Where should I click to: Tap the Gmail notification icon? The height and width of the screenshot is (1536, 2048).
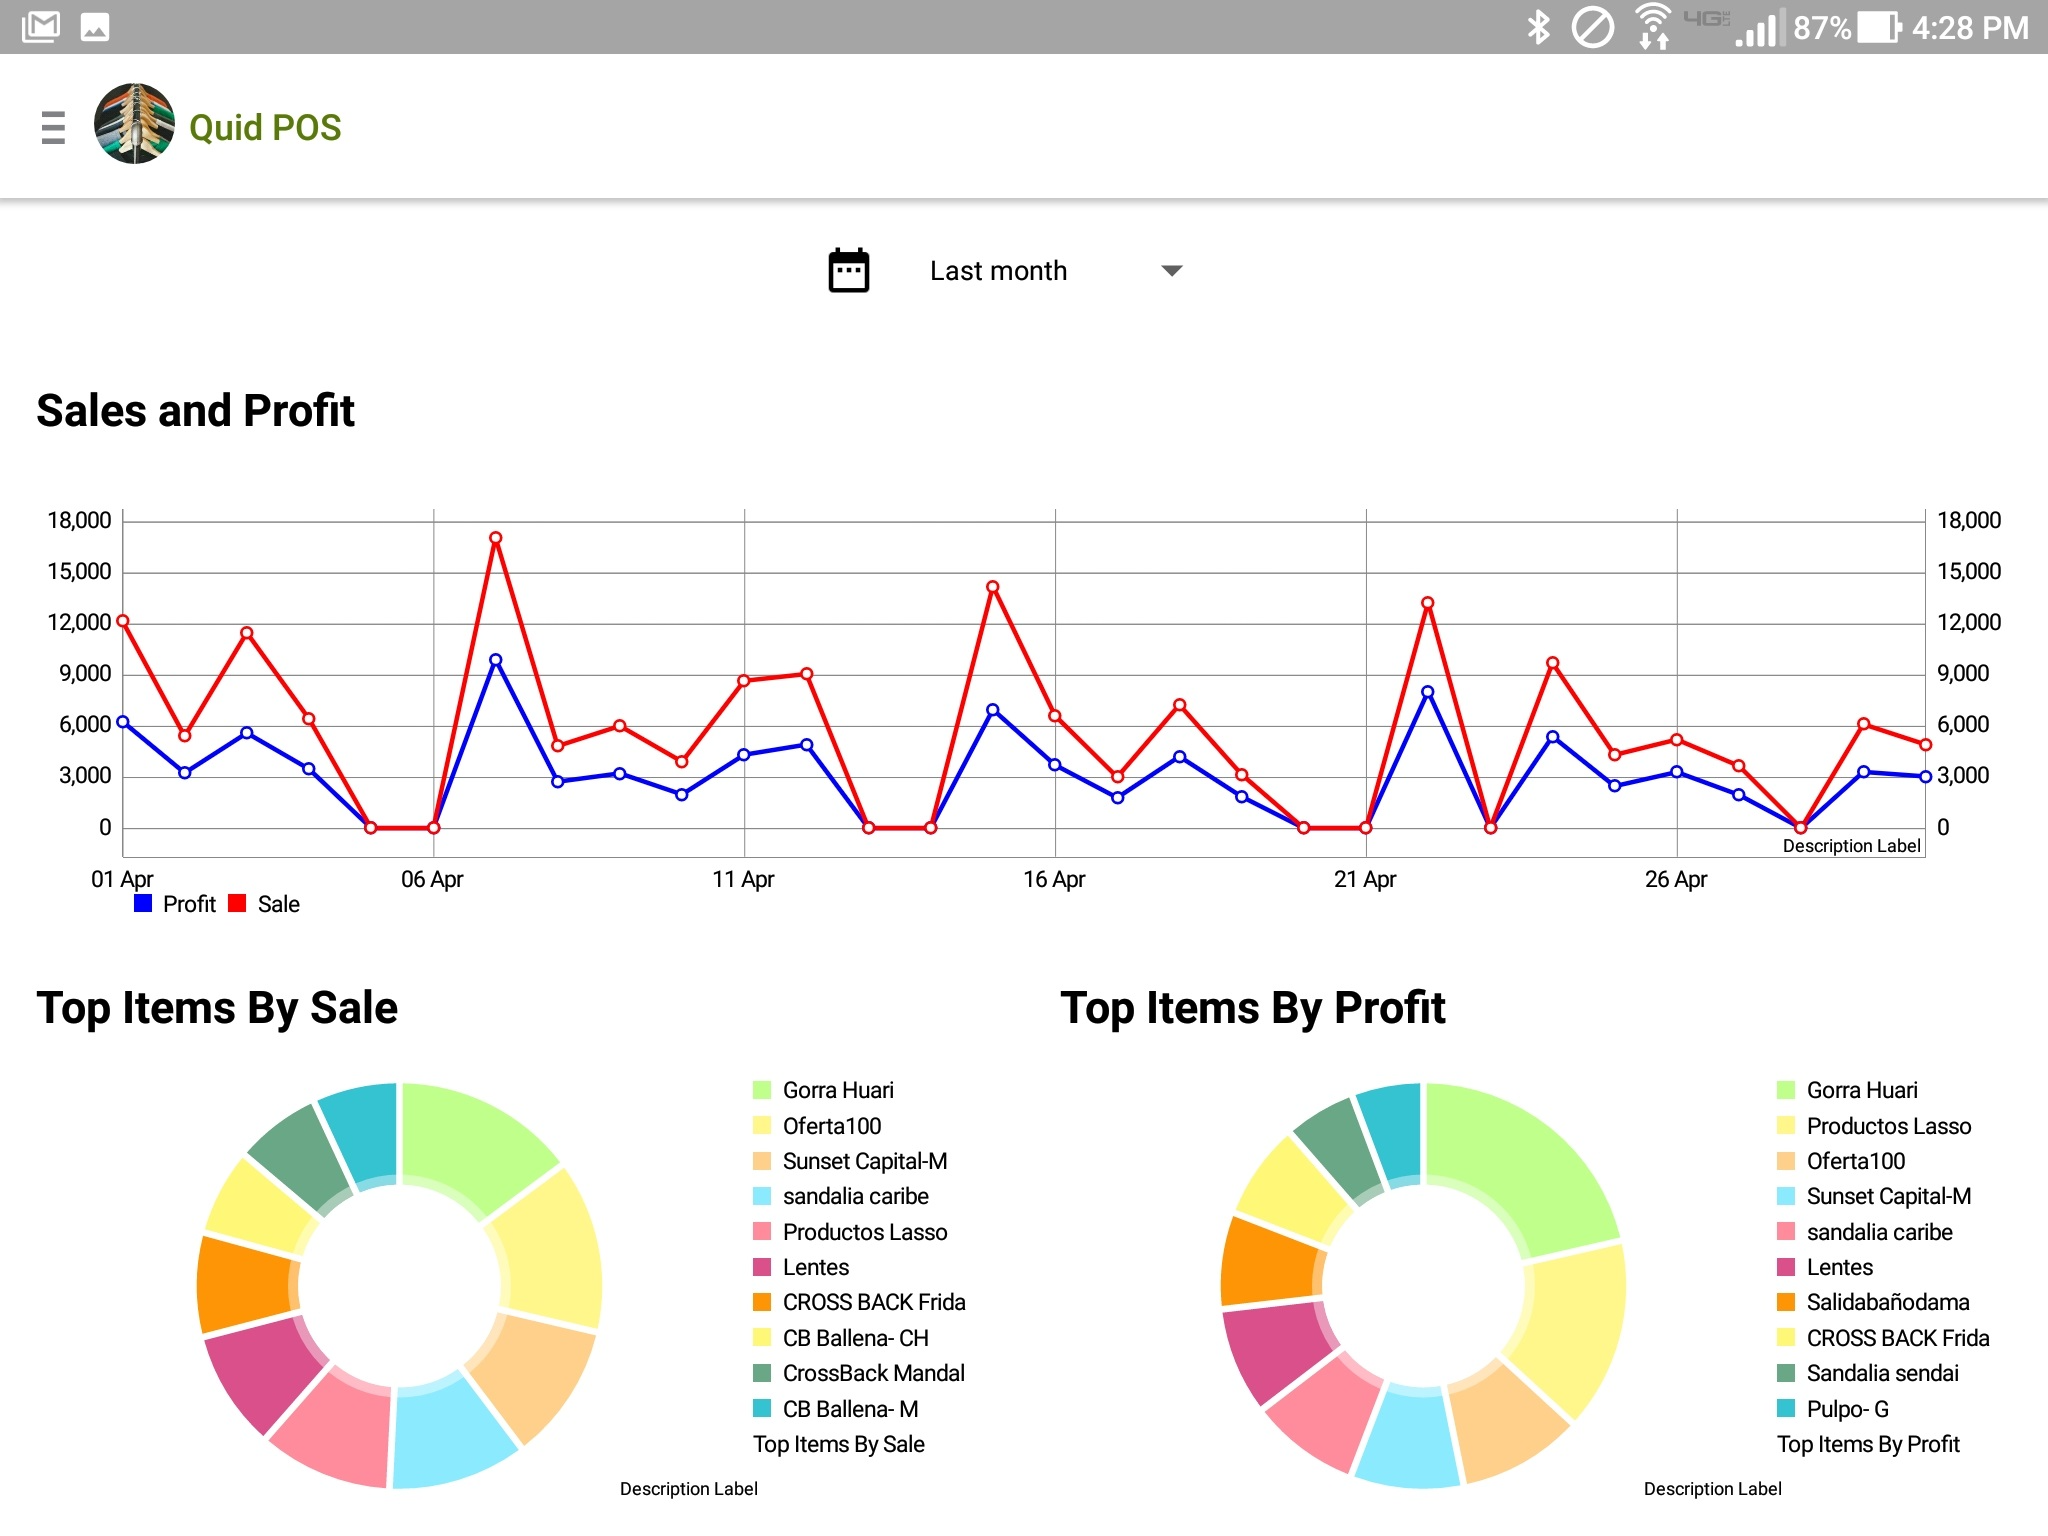[x=41, y=27]
